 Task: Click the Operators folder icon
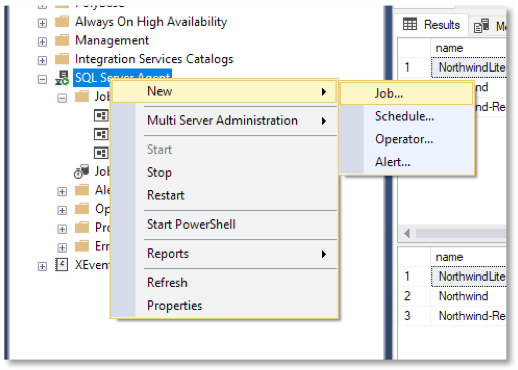click(x=82, y=209)
